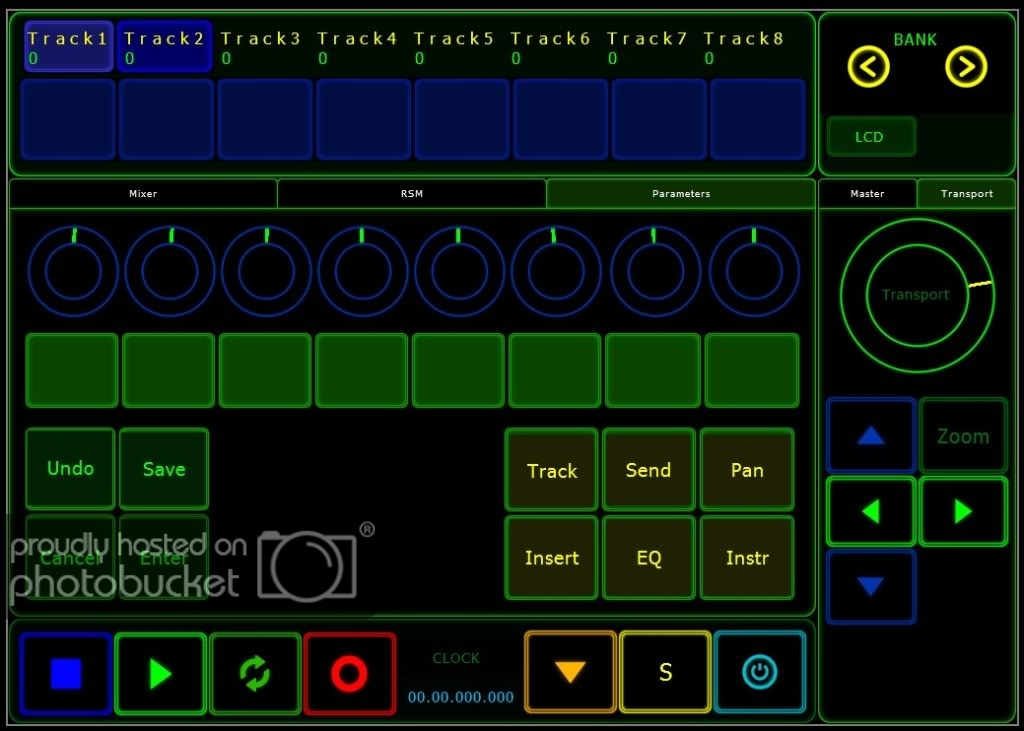
Task: Click the blue pad under Track4
Action: click(364, 120)
